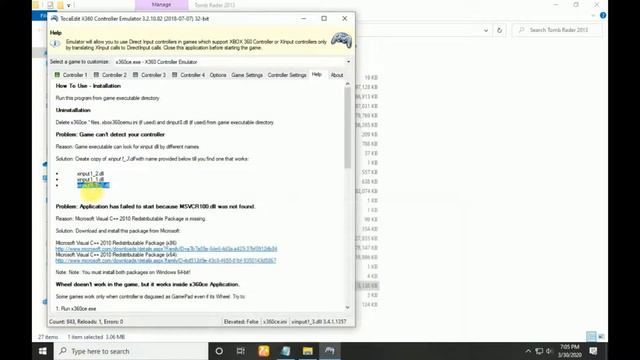This screenshot has width=640, height=360.
Task: Switch to the Controller 3 tab
Action: (x=149, y=75)
